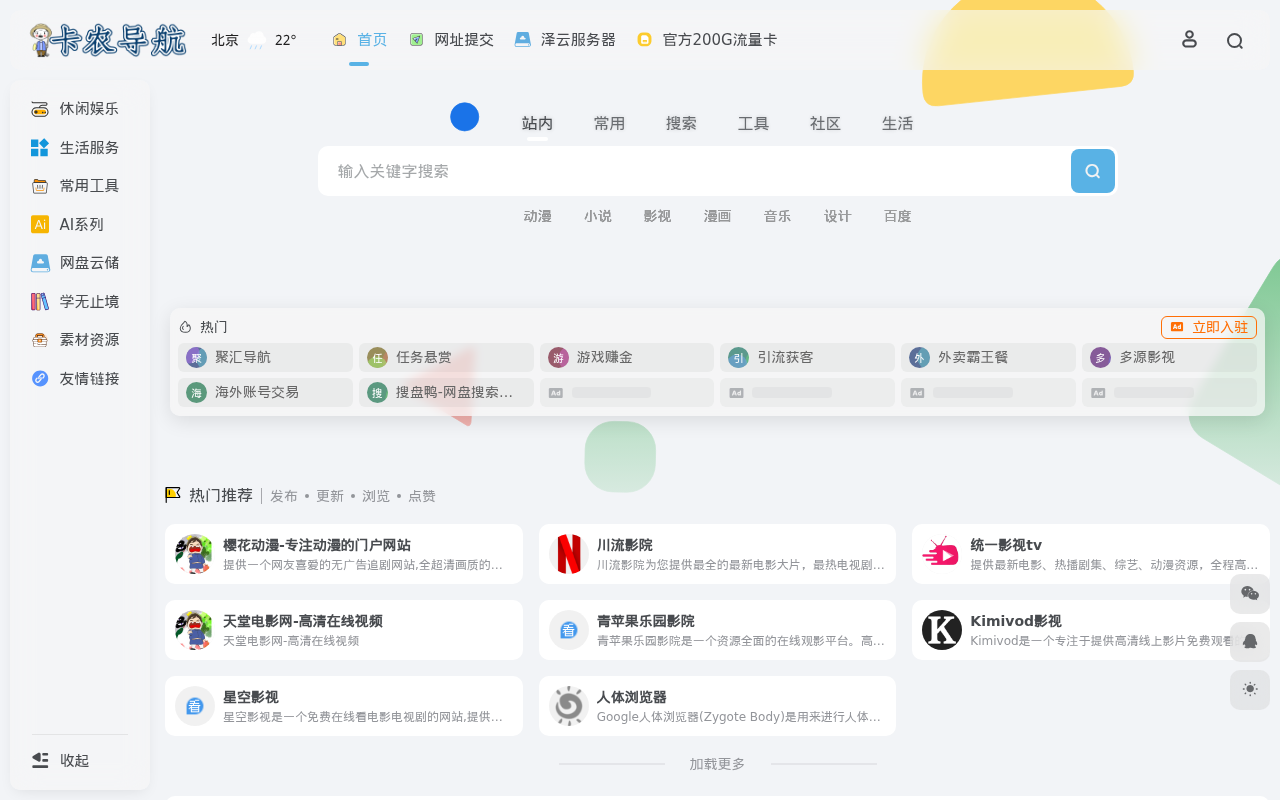The height and width of the screenshot is (800, 1280).
Task: Open the Netflix-style 川流影院 logo
Action: (569, 554)
